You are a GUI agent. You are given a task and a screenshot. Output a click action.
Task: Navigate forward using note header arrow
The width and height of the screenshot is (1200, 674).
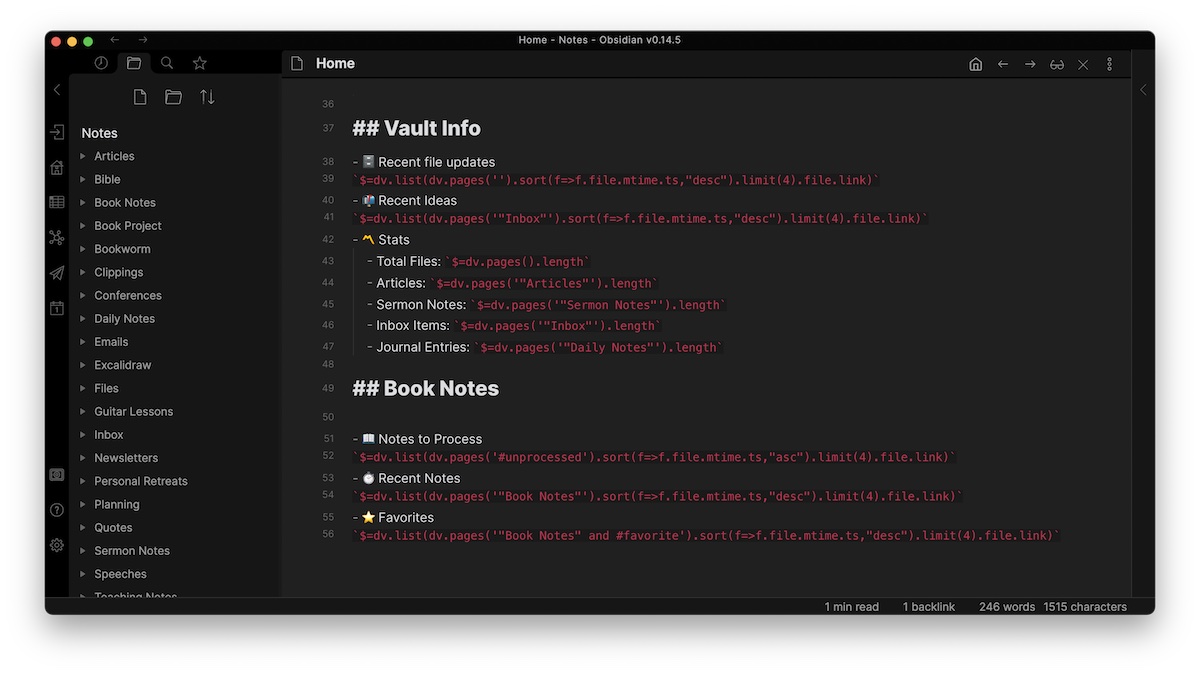[x=1030, y=64]
